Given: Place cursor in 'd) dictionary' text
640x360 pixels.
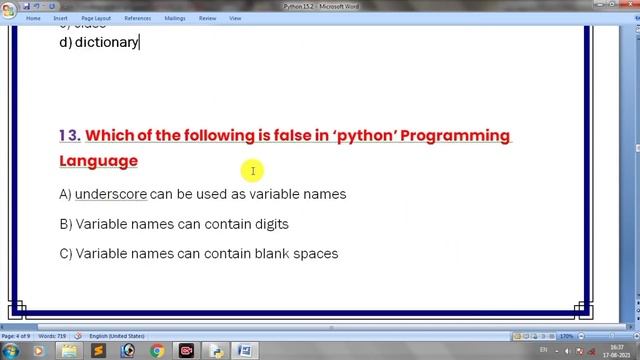Looking at the screenshot, I should point(99,42).
